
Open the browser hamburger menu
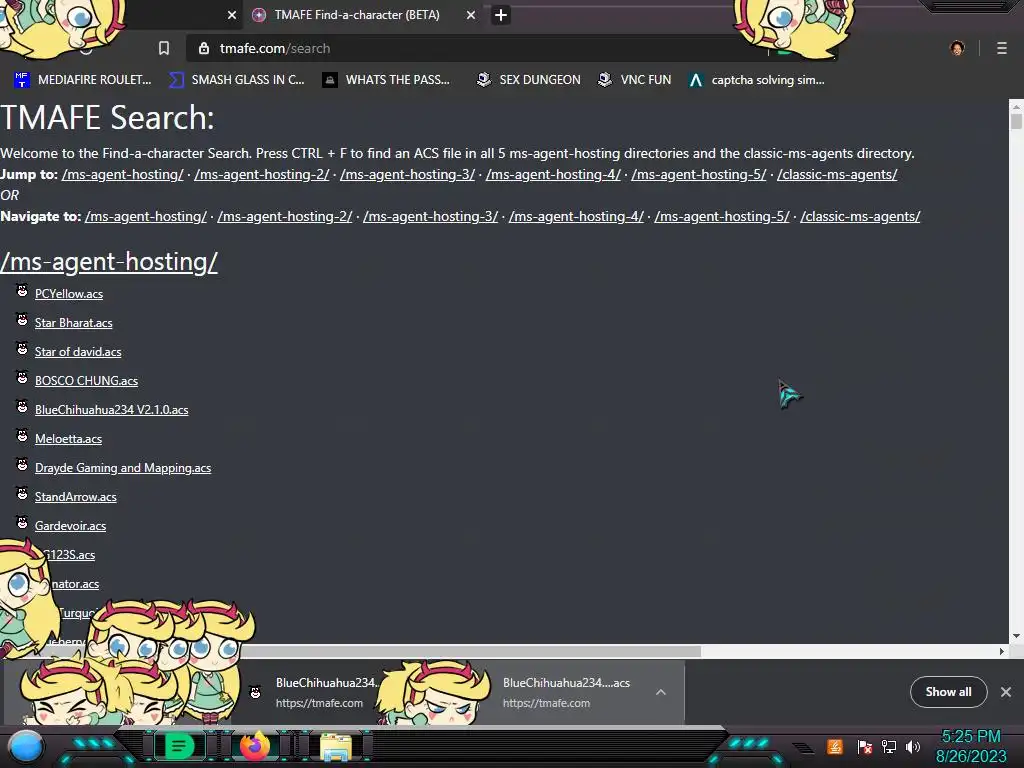(1002, 48)
